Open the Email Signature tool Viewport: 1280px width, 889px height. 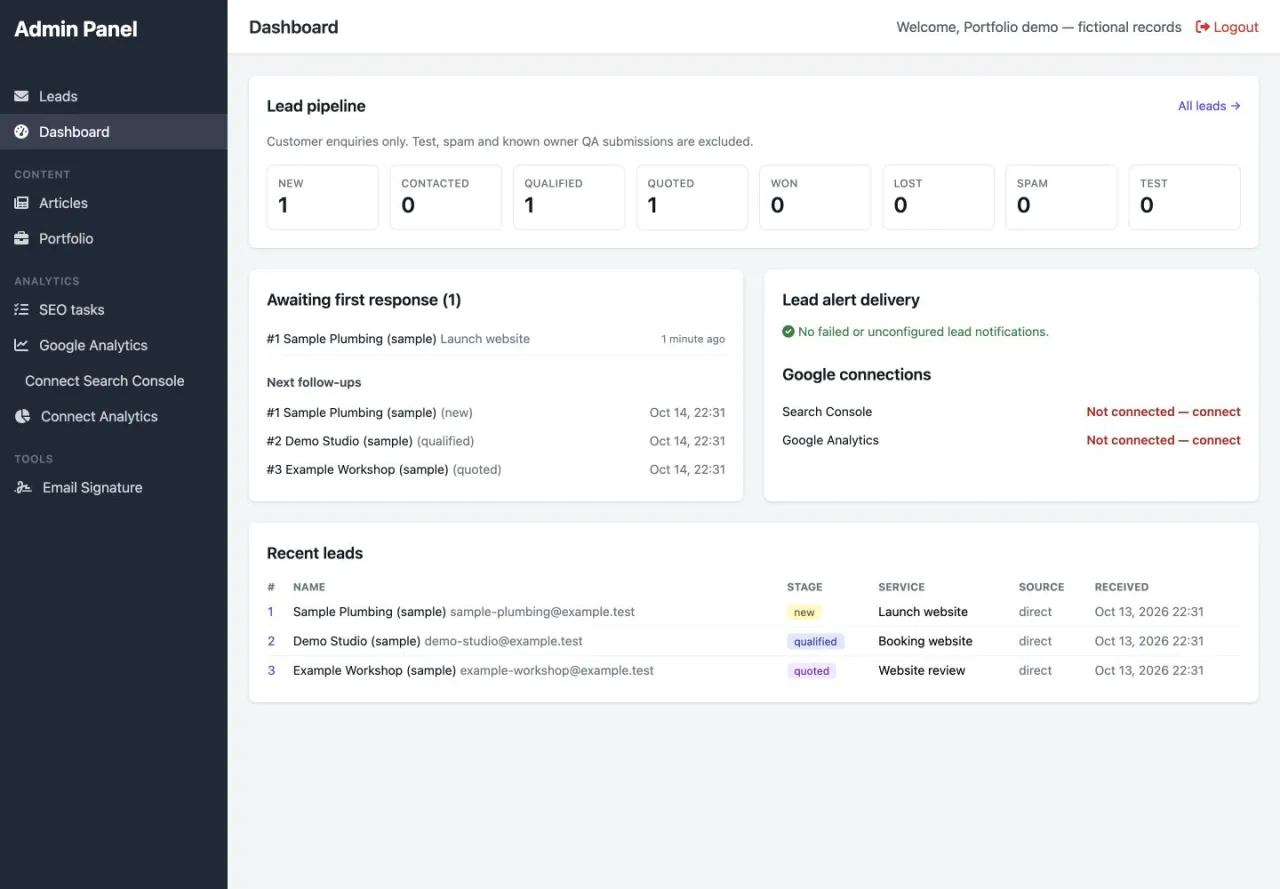tap(114, 488)
